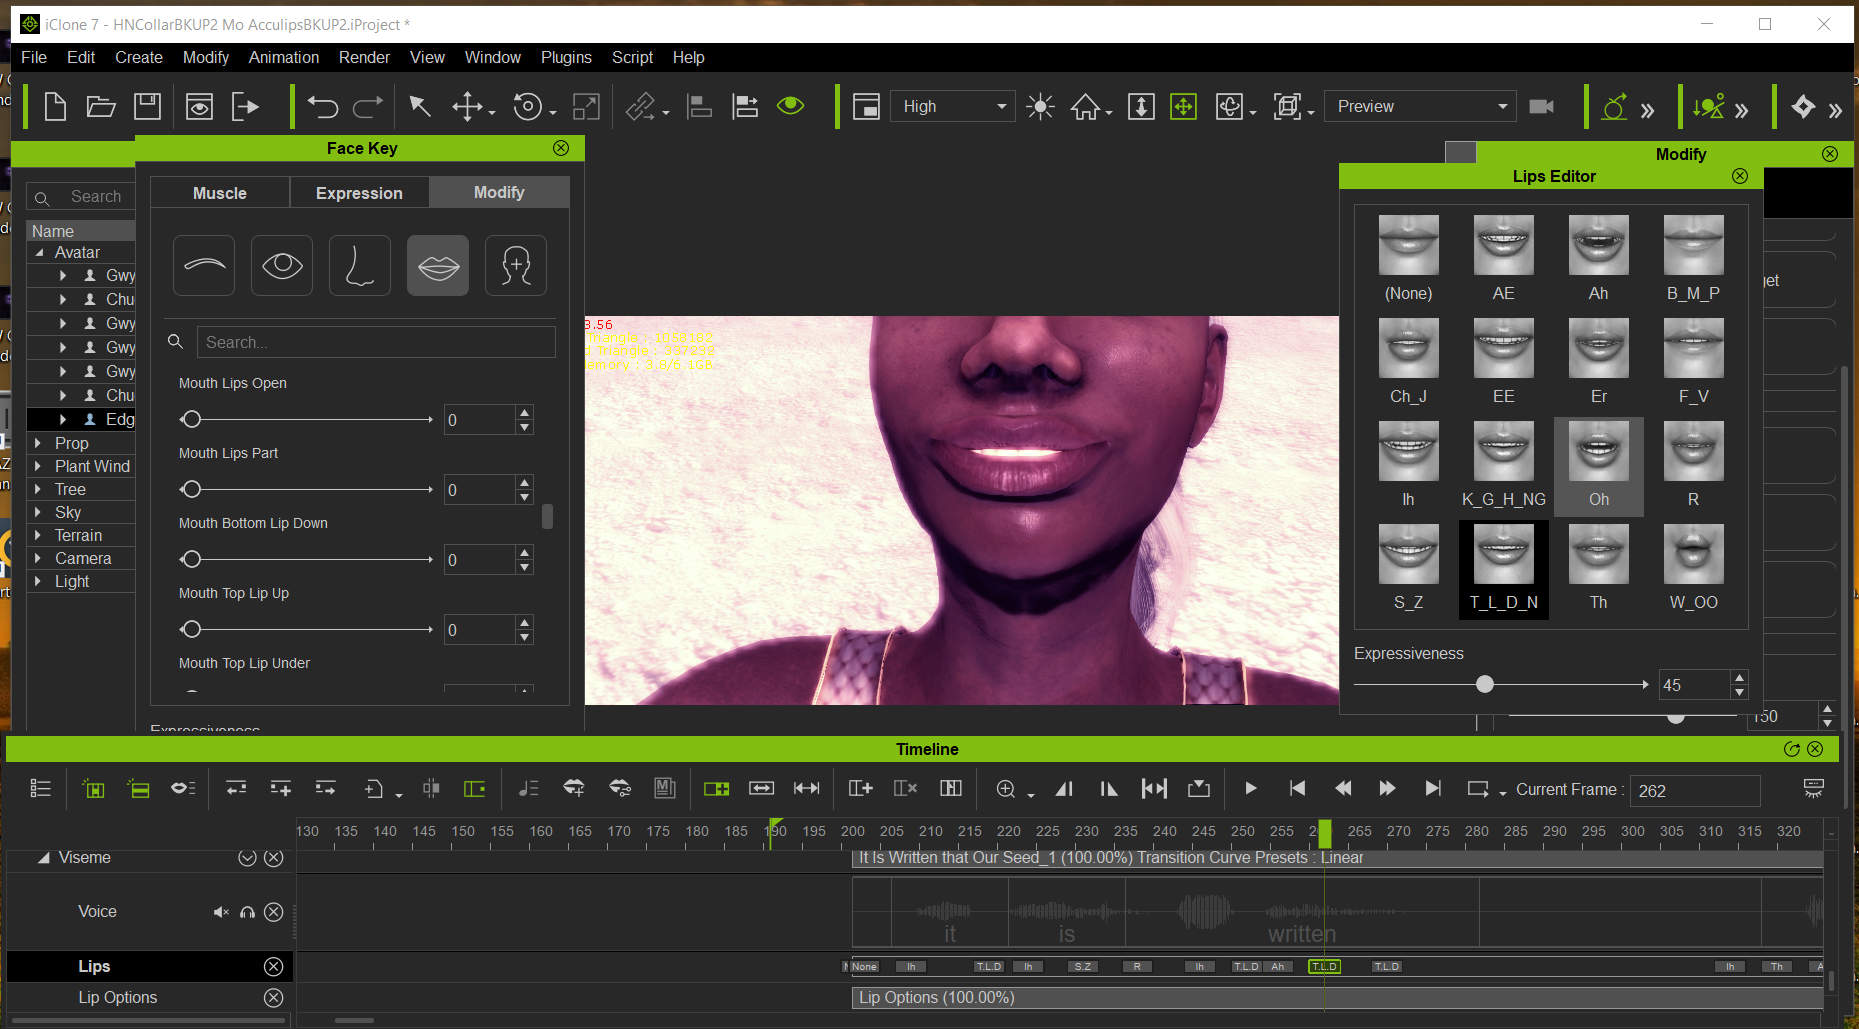The height and width of the screenshot is (1029, 1859).
Task: Expand the Prop tree node
Action: click(x=38, y=443)
